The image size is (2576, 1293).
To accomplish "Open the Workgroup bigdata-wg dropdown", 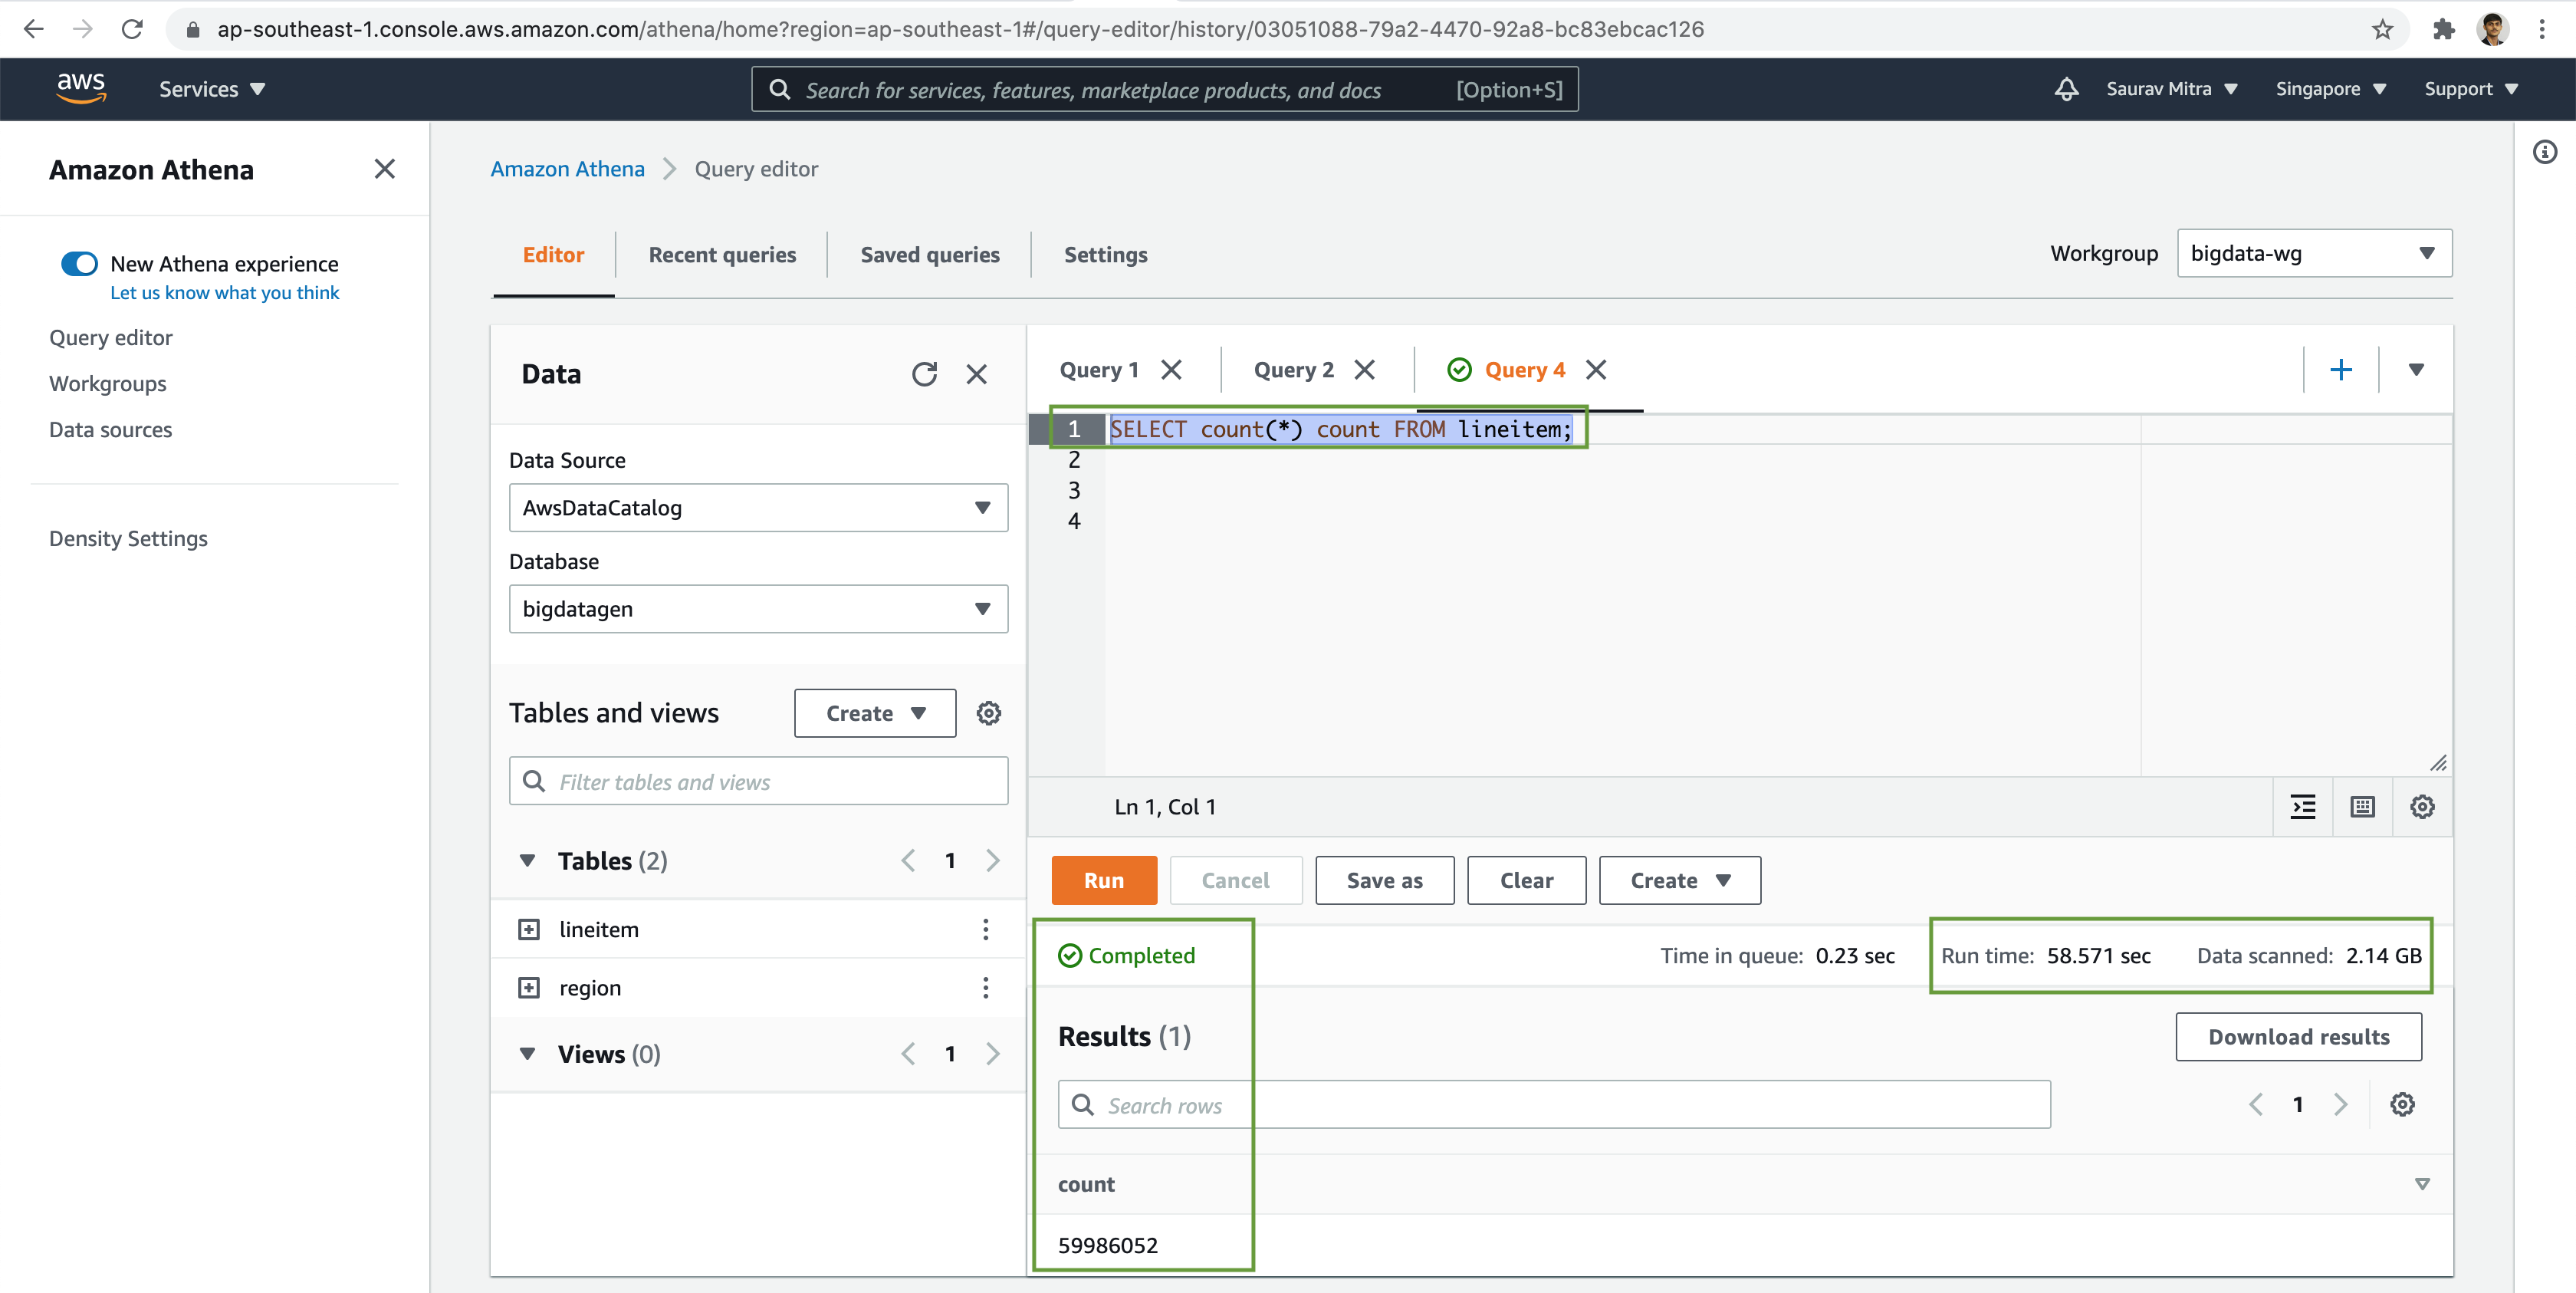I will pyautogui.click(x=2313, y=254).
